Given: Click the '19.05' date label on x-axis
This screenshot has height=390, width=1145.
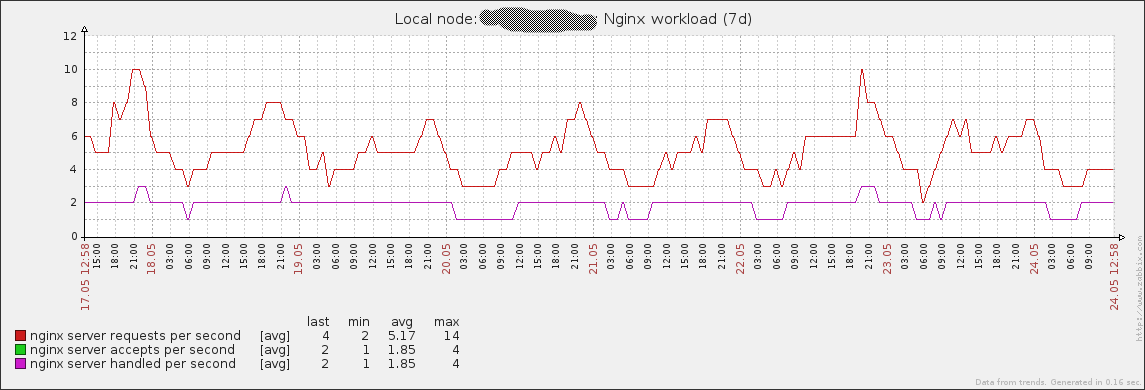Looking at the screenshot, I should click(x=298, y=259).
